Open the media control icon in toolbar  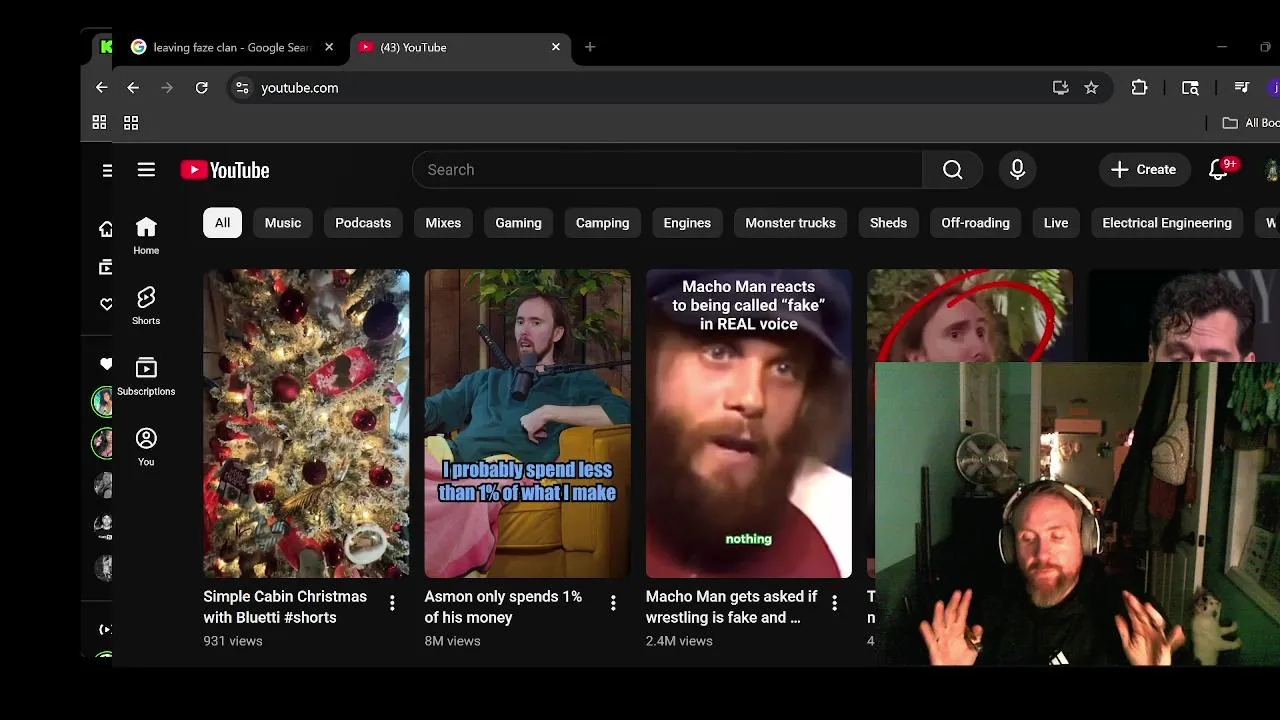point(1242,88)
